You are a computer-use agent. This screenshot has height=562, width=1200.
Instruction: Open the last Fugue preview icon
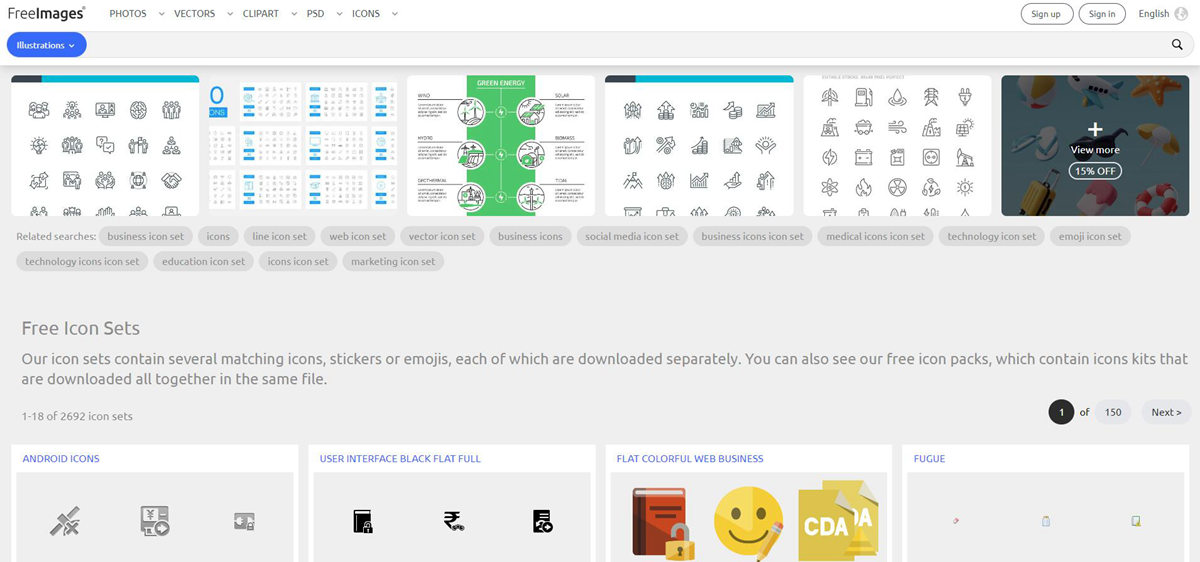pos(1136,520)
